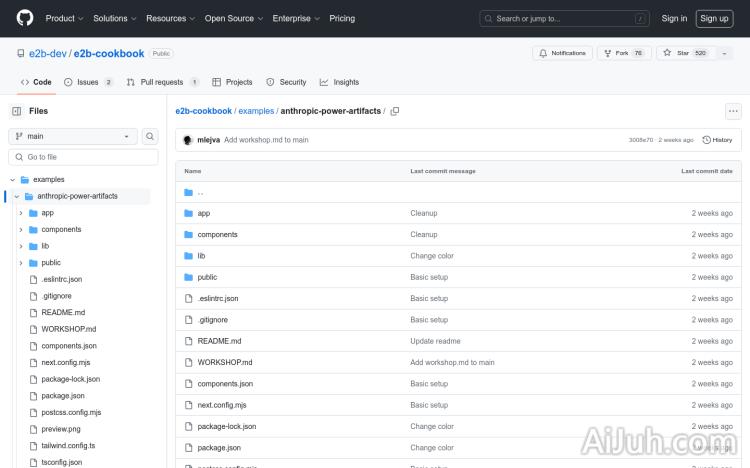The width and height of the screenshot is (750, 468).
Task: Click the Sign up button
Action: tap(714, 18)
